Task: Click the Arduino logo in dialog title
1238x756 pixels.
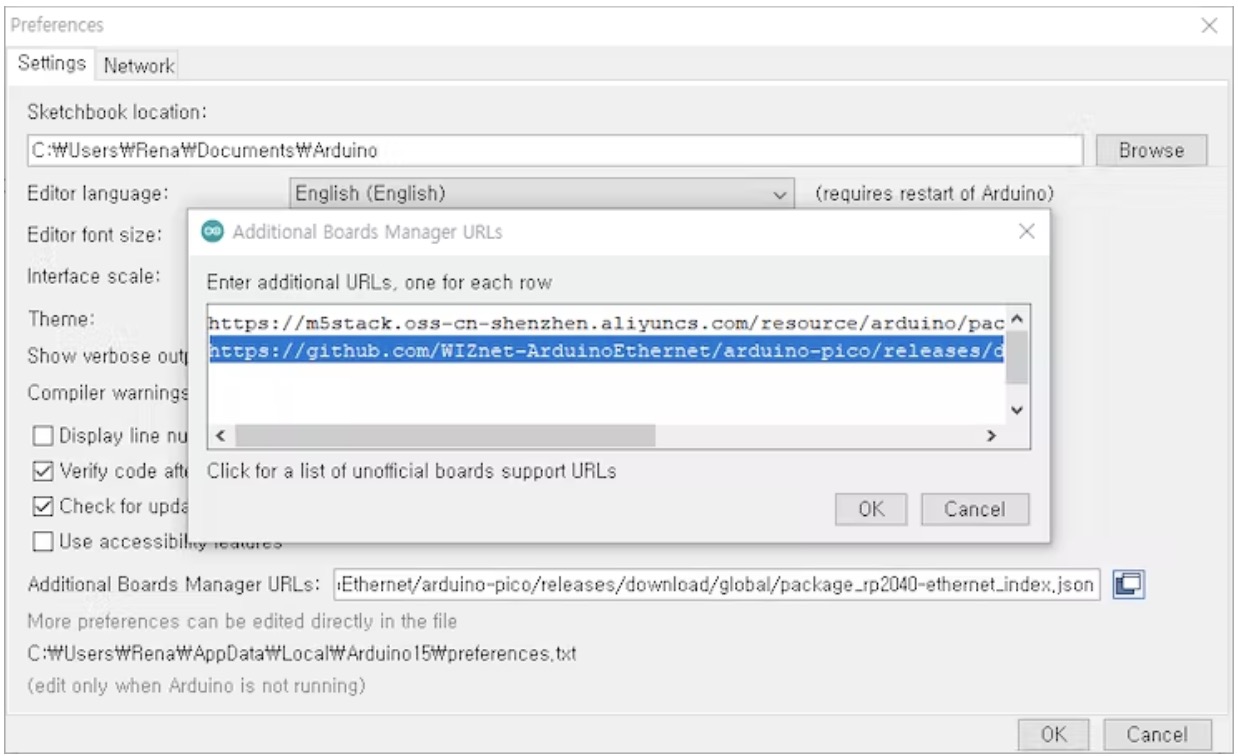Action: click(213, 232)
